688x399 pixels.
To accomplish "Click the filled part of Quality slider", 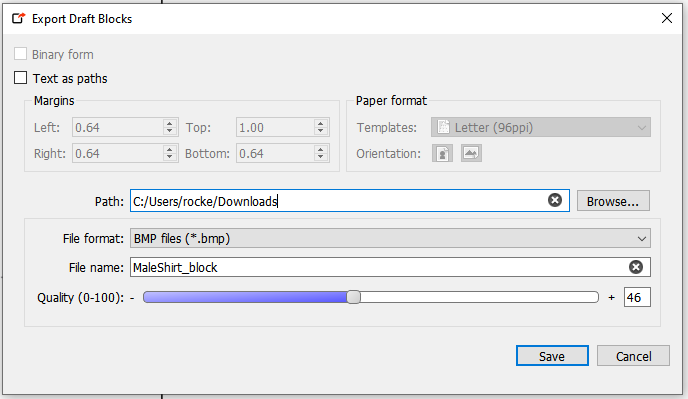I will [245, 297].
